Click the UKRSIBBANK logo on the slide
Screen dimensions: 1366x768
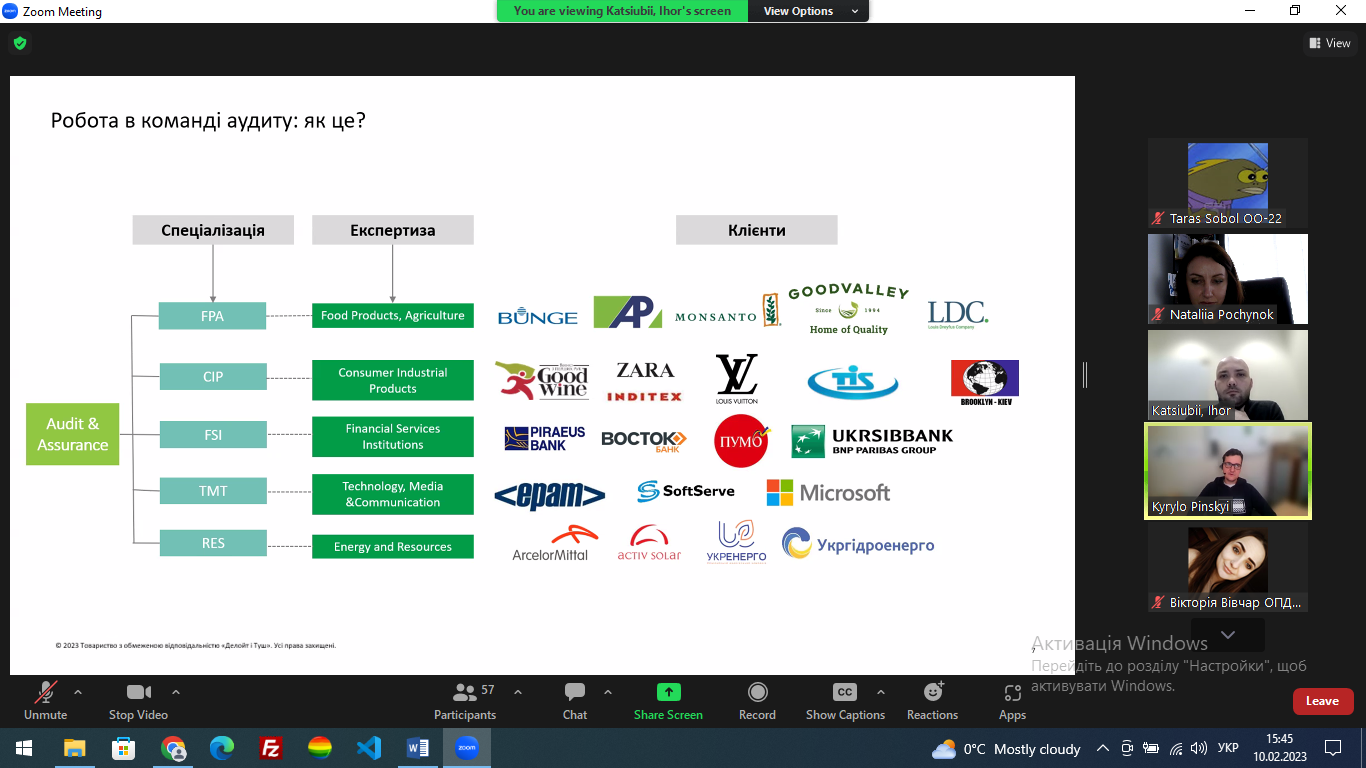tap(872, 441)
